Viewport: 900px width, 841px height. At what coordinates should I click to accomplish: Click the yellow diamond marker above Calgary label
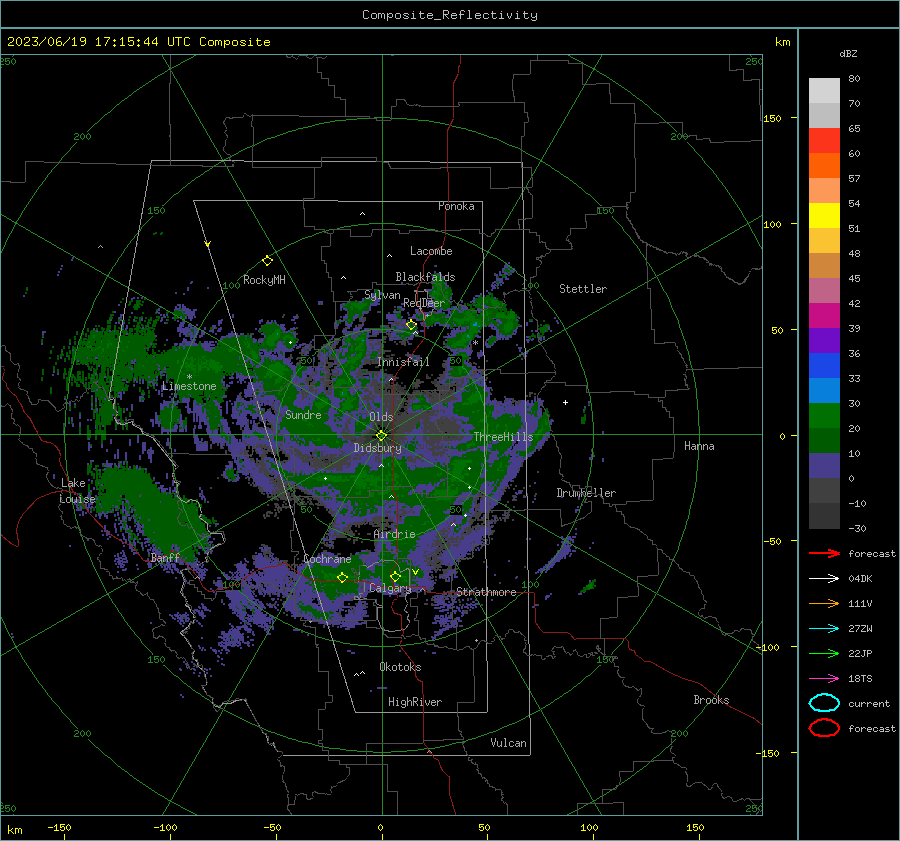point(395,576)
